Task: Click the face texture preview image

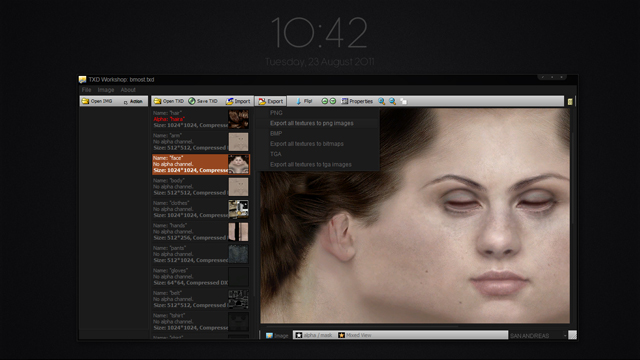Action: [415, 216]
